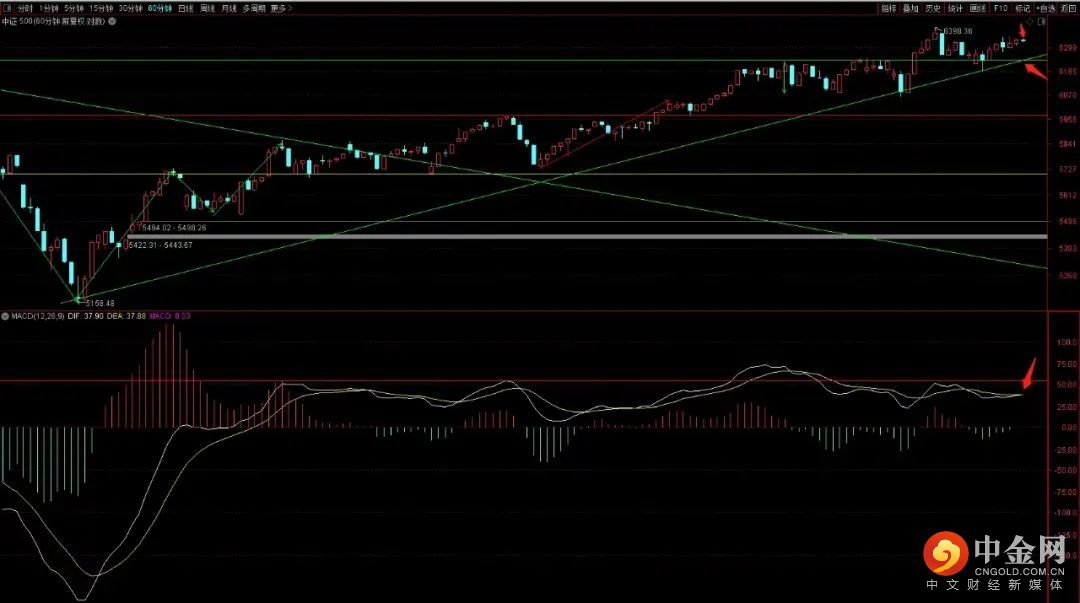Switch chart to 日线 daily period
The height and width of the screenshot is (603, 1080).
click(185, 8)
